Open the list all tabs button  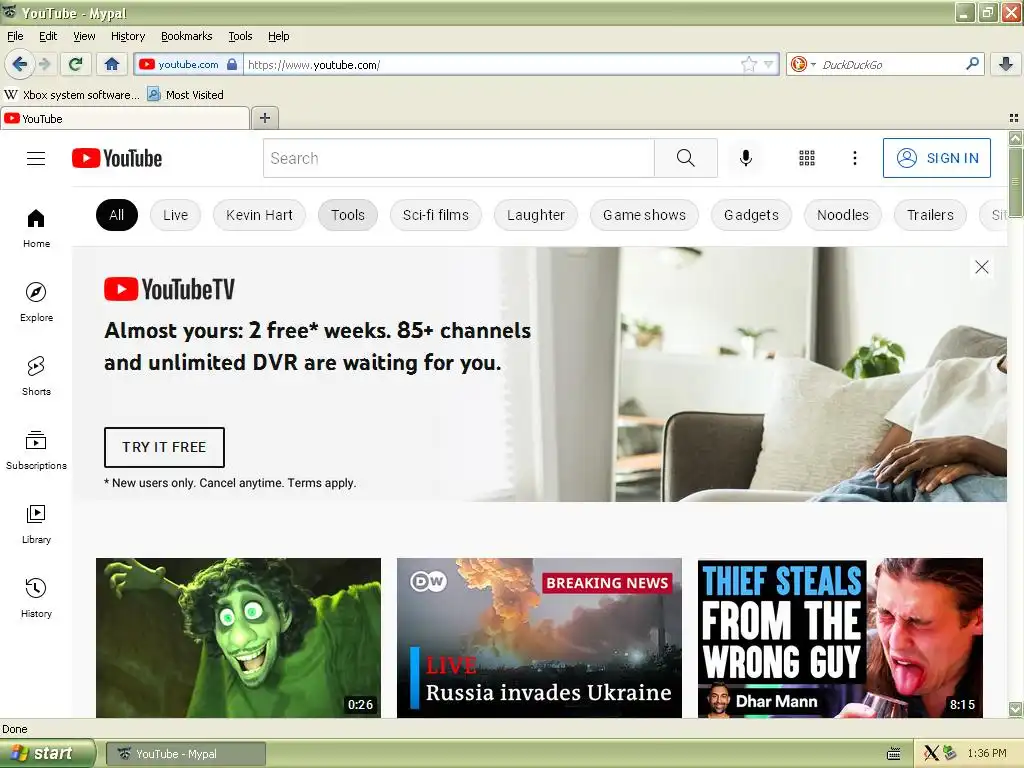click(x=1014, y=118)
